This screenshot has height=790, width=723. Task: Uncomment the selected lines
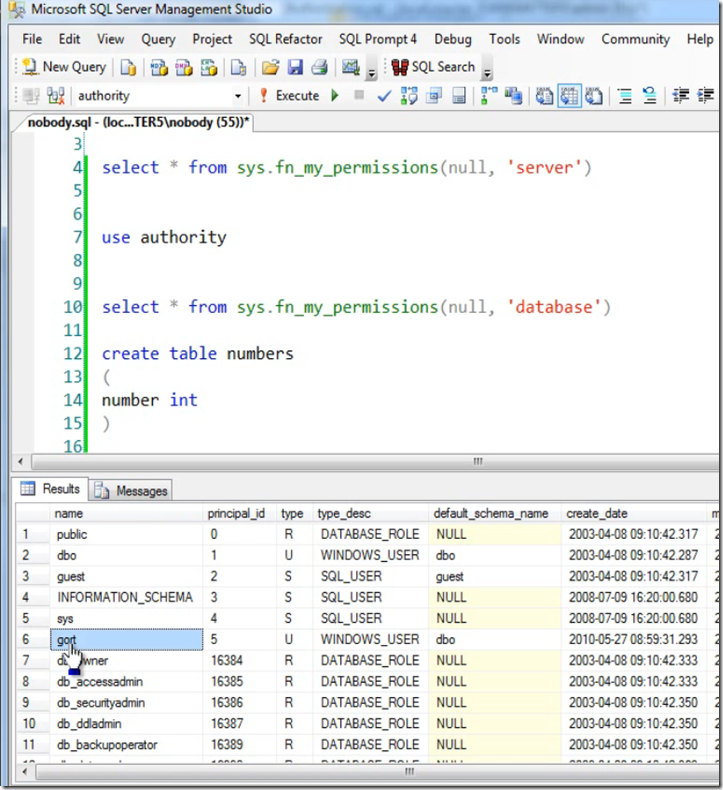click(649, 96)
